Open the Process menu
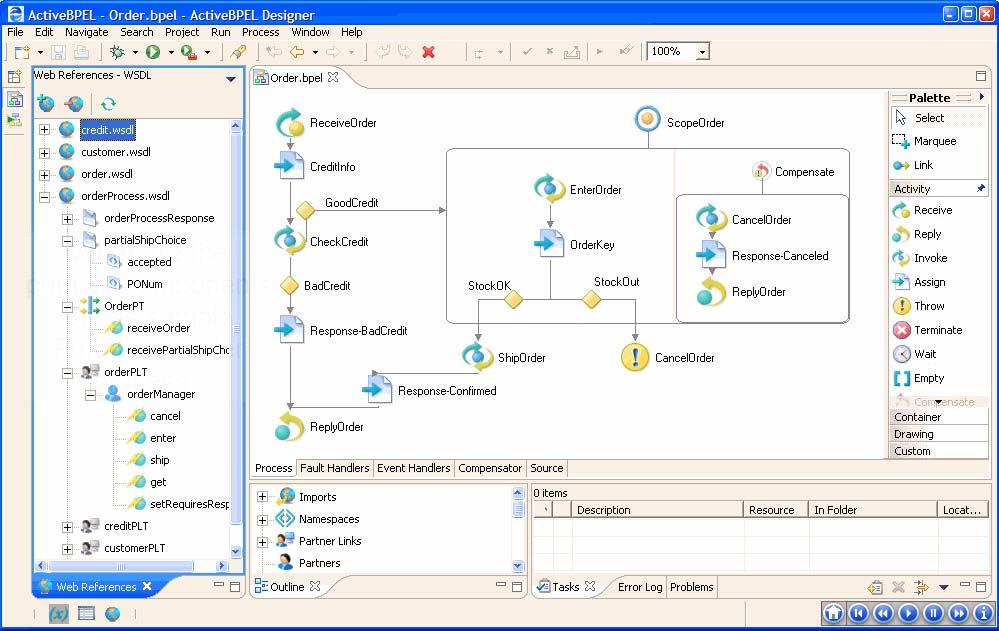The height and width of the screenshot is (631, 999). pyautogui.click(x=261, y=32)
